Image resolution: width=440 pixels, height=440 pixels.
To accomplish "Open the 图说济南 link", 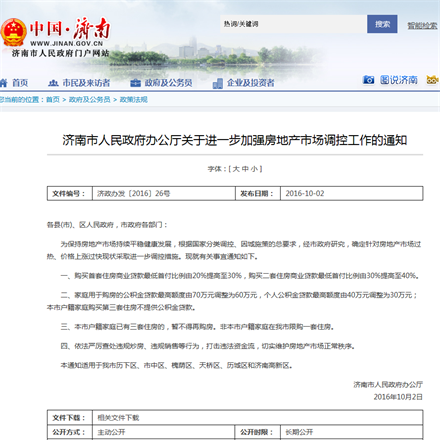I will (399, 80).
